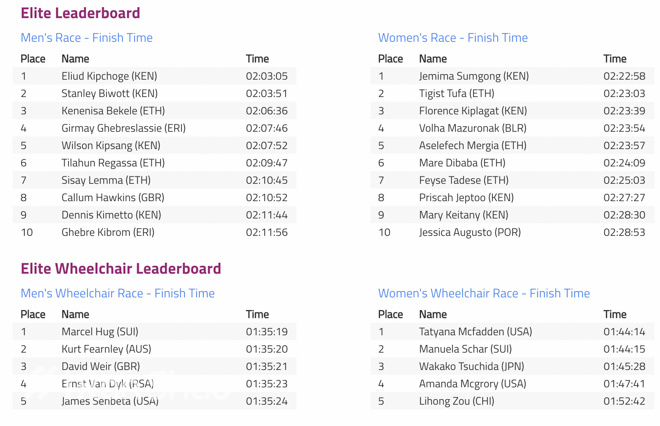660x426 pixels.
Task: Select Kenenisa Bekele (ETH) entry
Action: tap(112, 111)
